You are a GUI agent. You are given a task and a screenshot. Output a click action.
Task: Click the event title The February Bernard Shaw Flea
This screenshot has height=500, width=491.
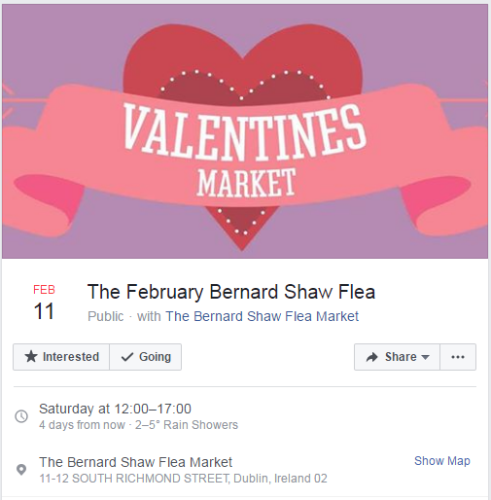coord(231,292)
